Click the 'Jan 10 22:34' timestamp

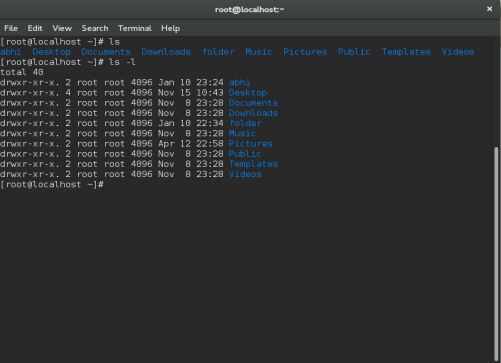click(191, 123)
